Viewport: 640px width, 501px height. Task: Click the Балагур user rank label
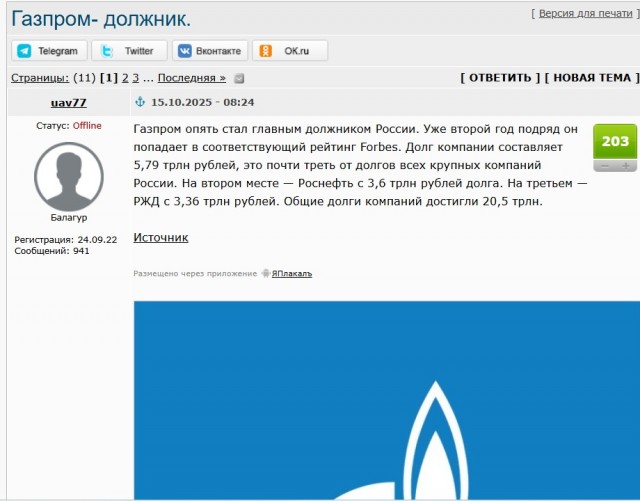[69, 218]
